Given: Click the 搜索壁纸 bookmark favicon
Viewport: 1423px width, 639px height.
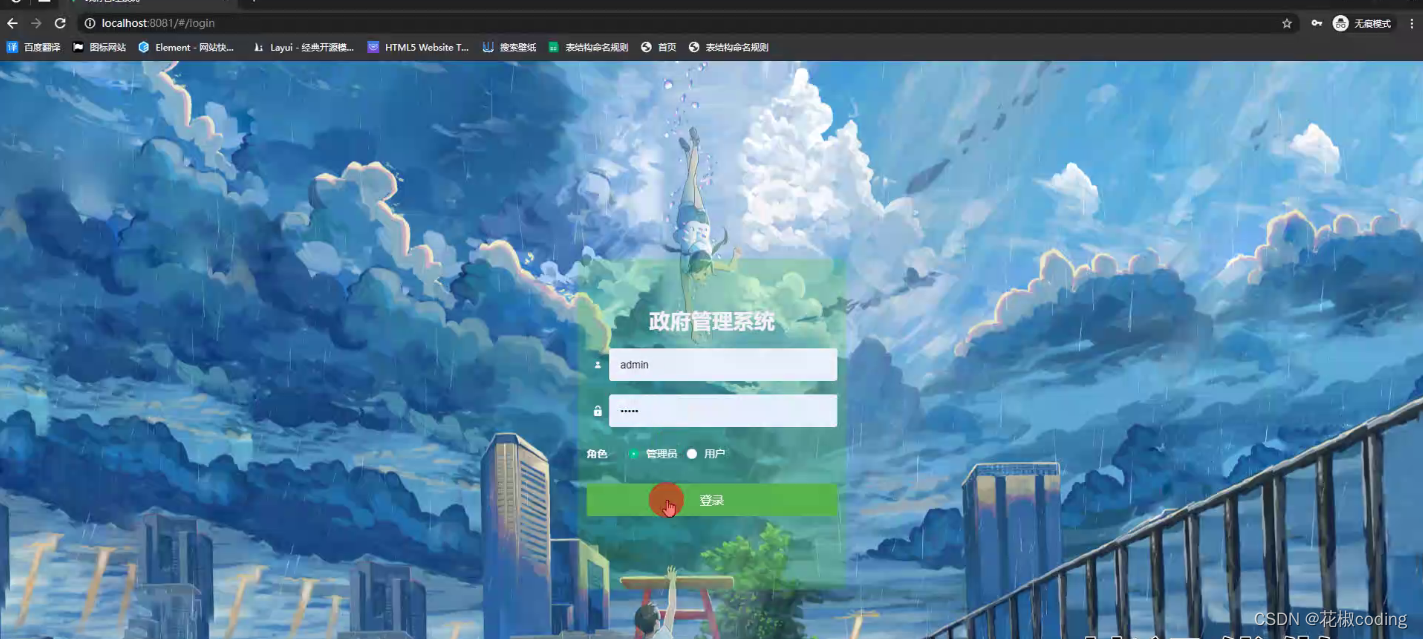Looking at the screenshot, I should click(x=486, y=46).
